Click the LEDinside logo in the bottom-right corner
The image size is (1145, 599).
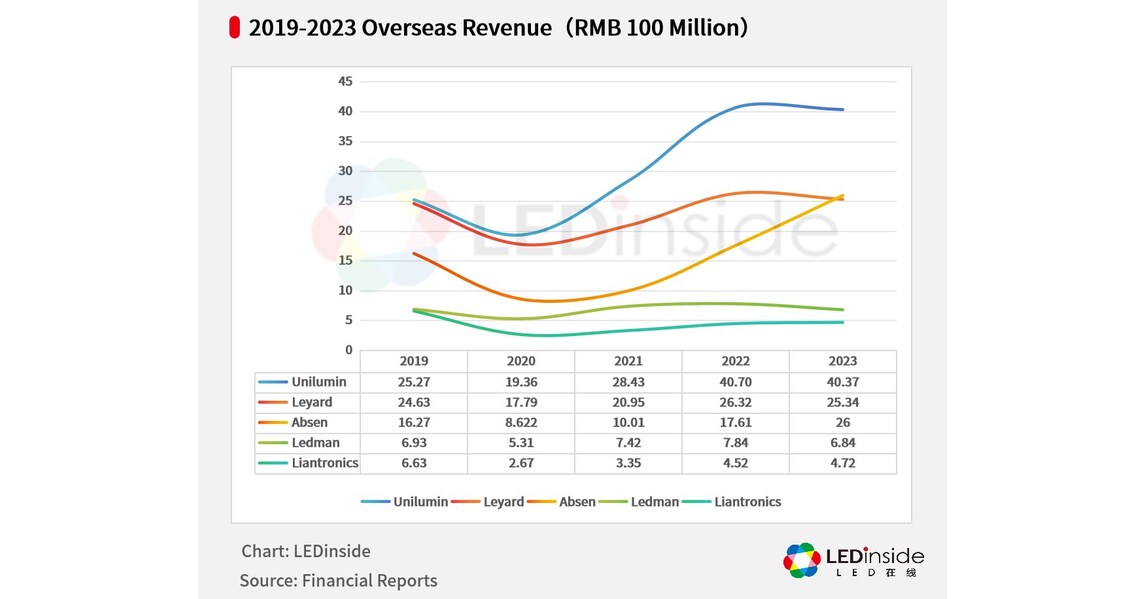pyautogui.click(x=853, y=560)
